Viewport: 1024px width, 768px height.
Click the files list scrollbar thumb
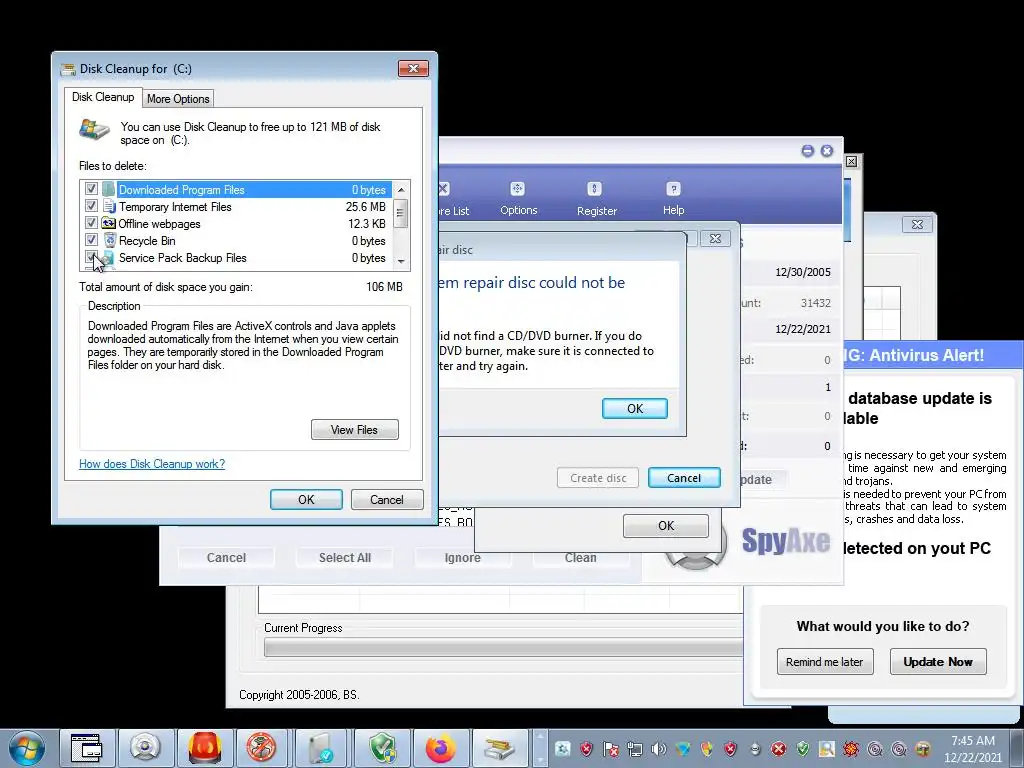coord(400,214)
